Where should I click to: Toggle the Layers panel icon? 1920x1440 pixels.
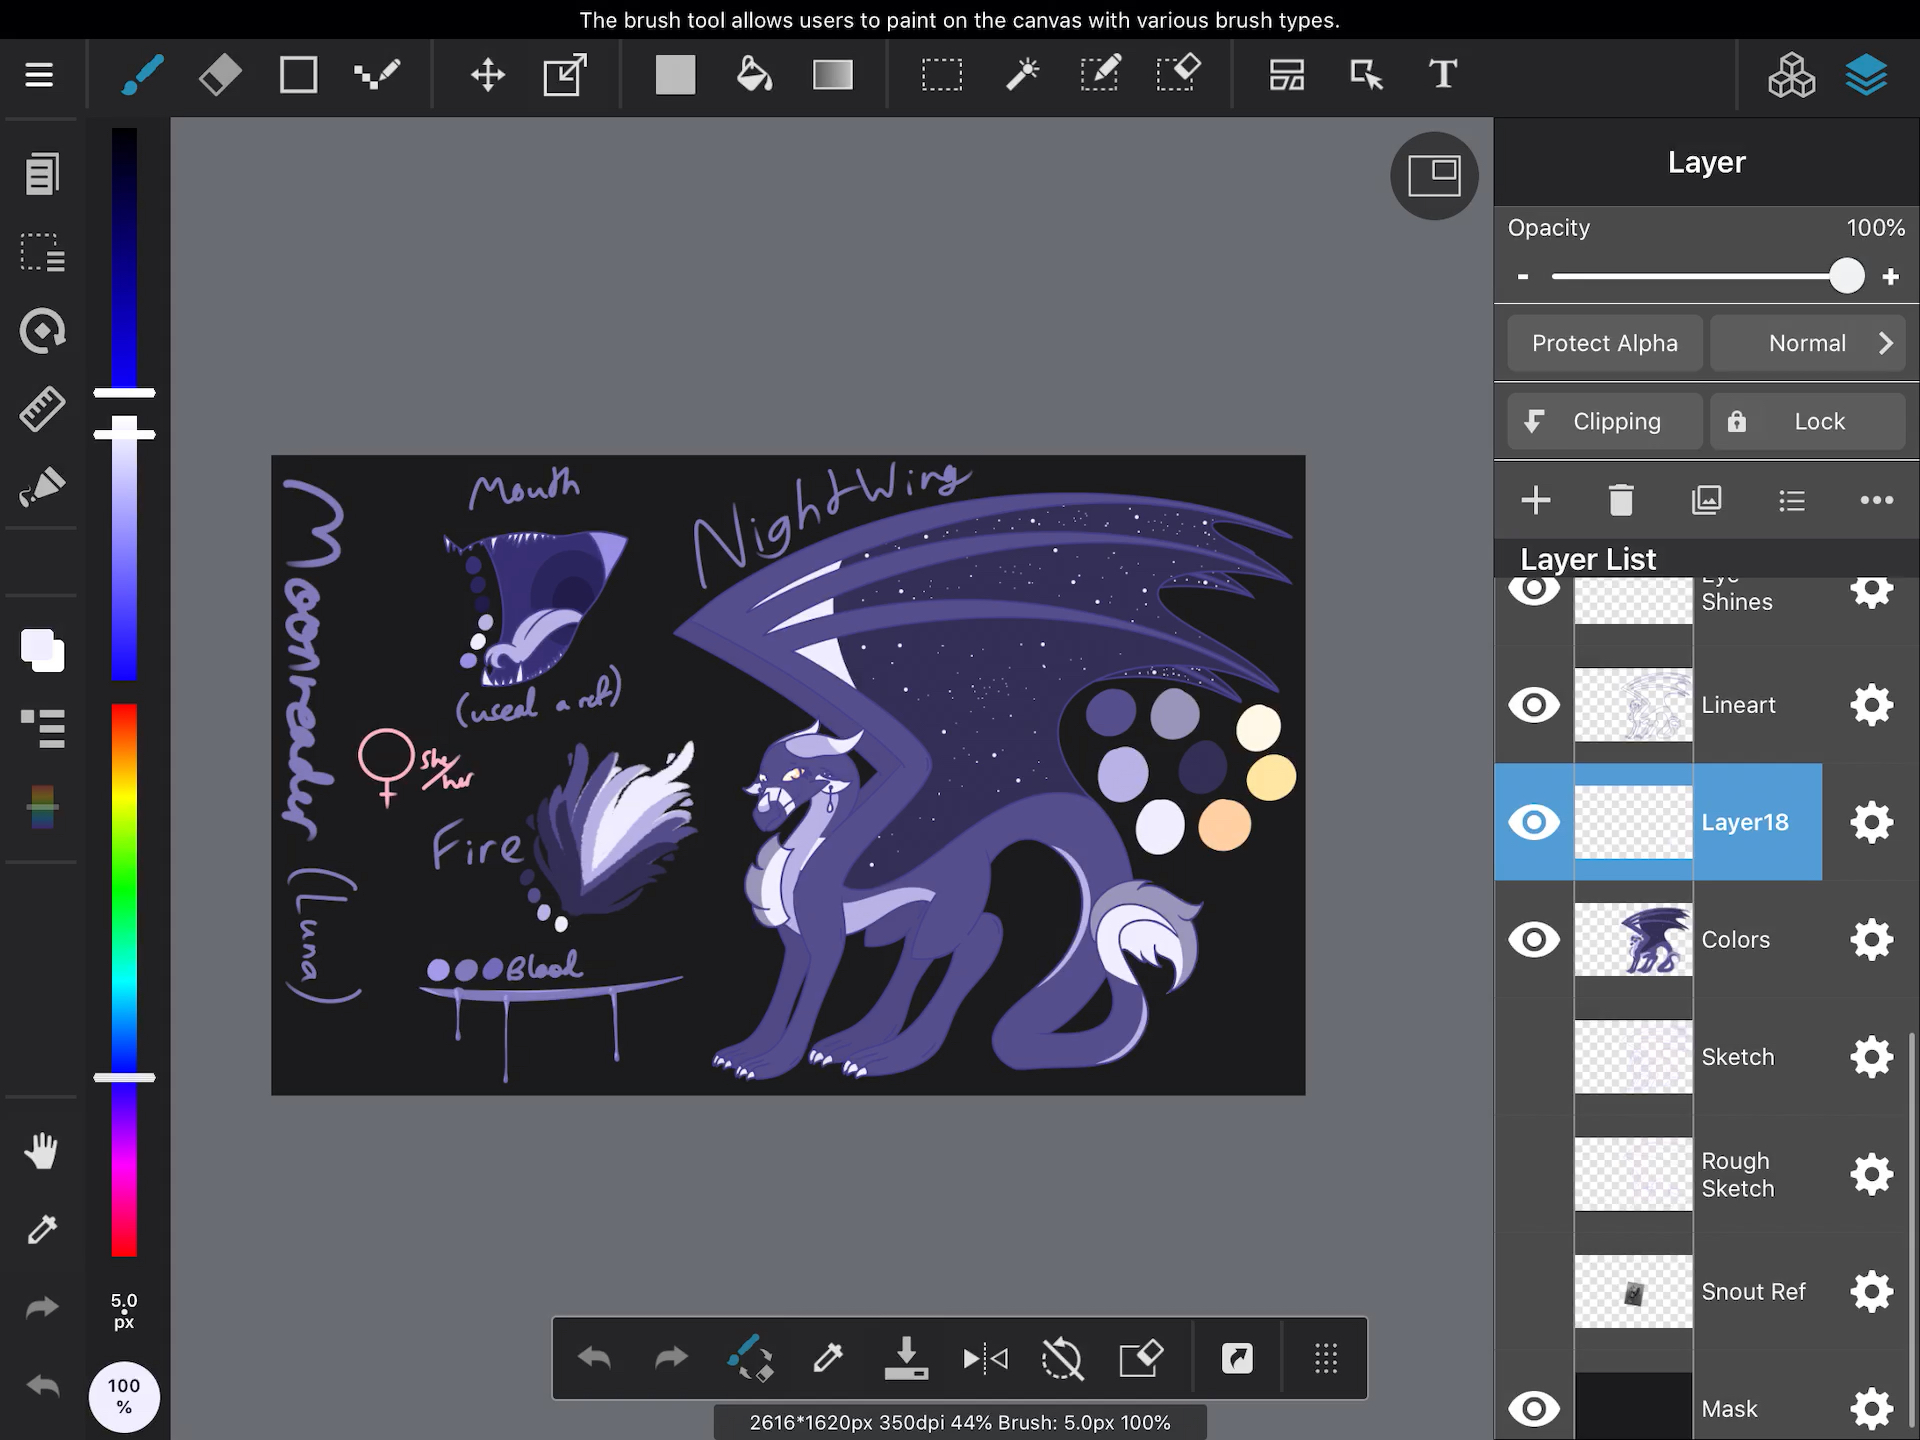click(1866, 75)
